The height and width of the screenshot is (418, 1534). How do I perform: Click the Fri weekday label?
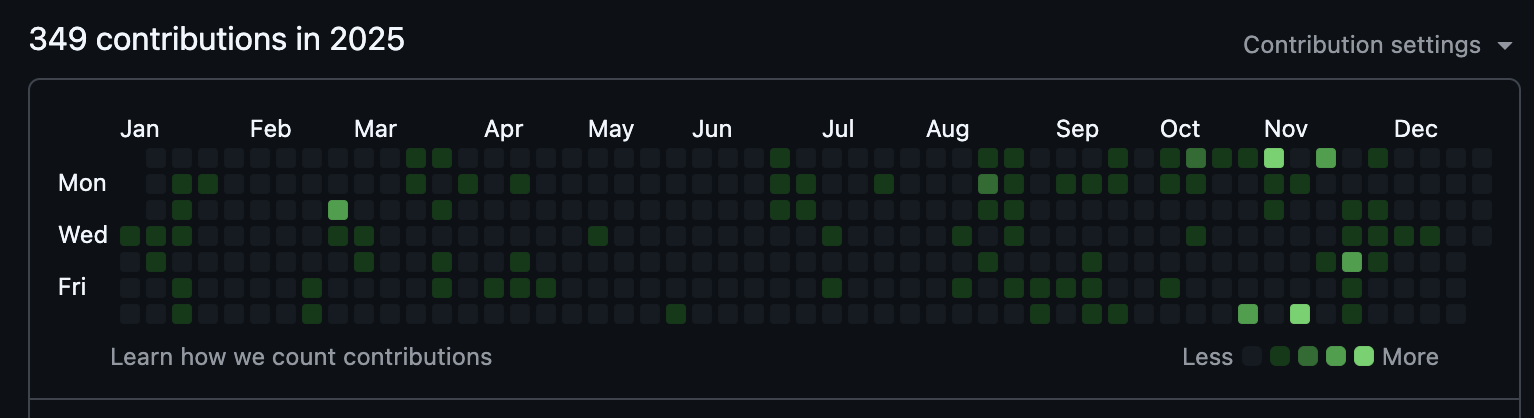click(x=72, y=288)
